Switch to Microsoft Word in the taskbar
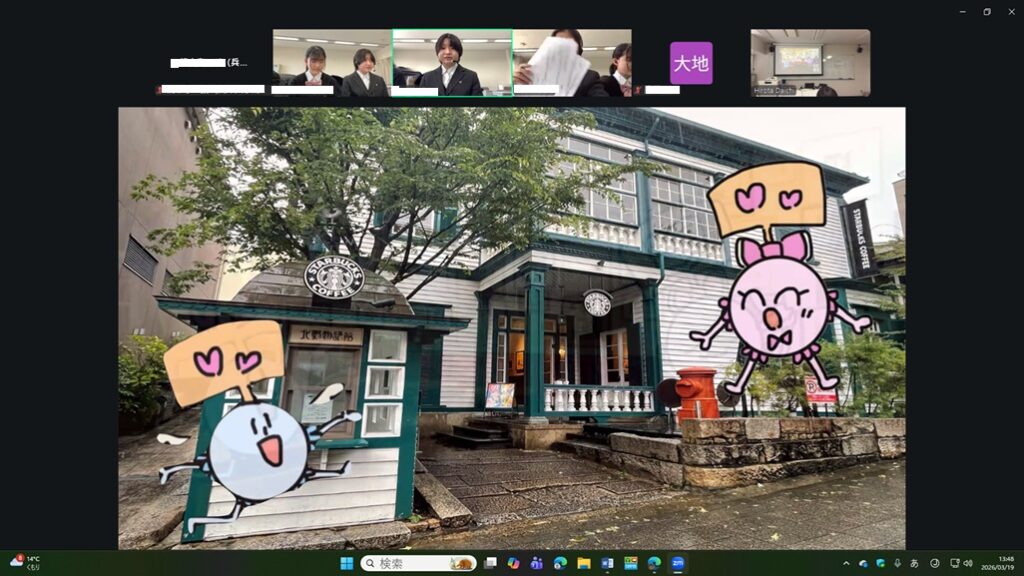The height and width of the screenshot is (576, 1024). pyautogui.click(x=607, y=563)
